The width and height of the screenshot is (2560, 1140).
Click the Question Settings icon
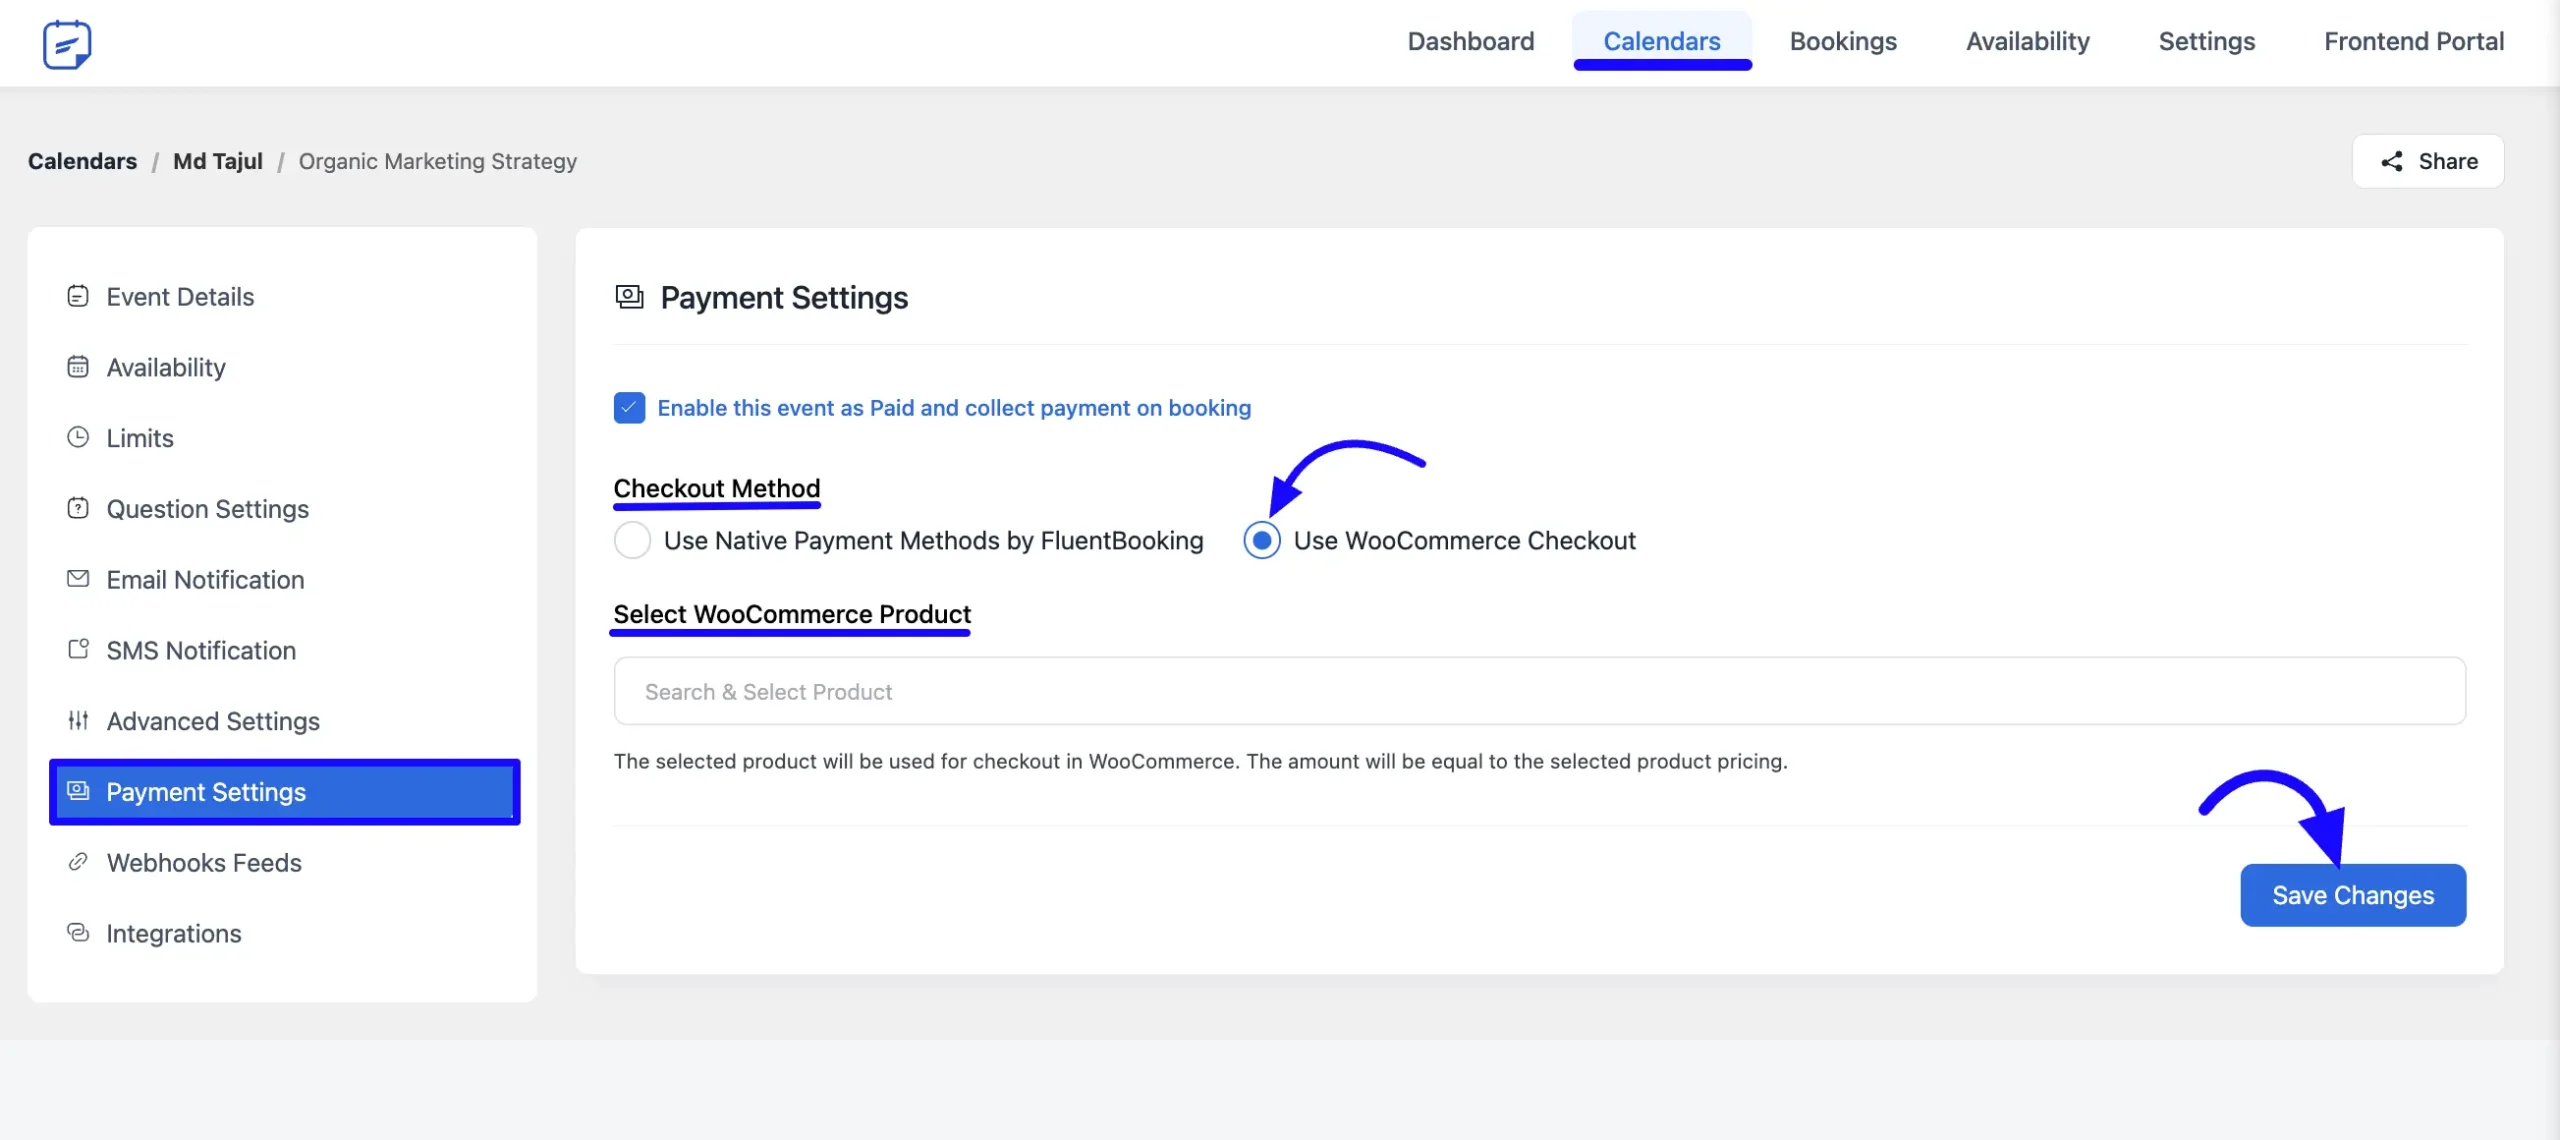(78, 508)
